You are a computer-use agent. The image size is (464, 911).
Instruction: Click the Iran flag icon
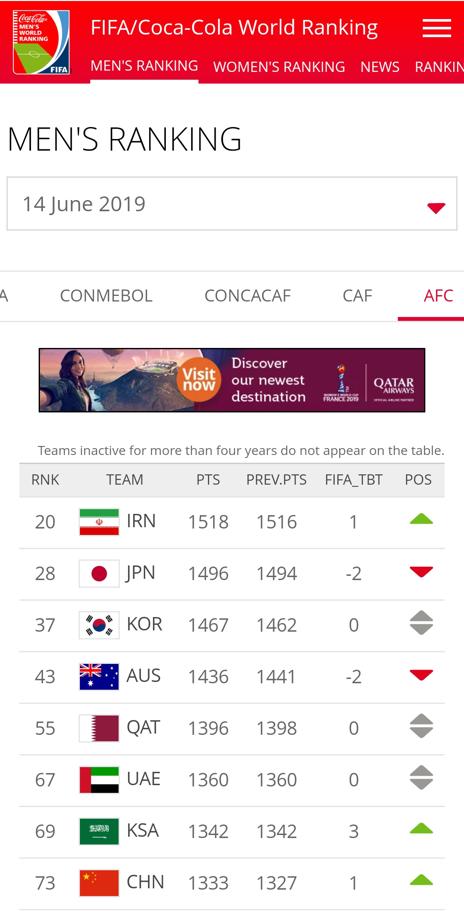click(x=99, y=522)
